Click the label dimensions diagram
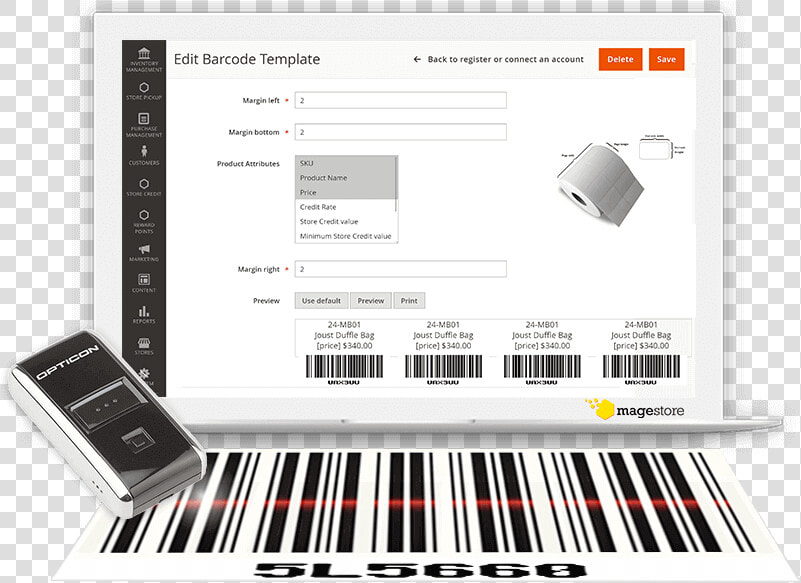 662,147
